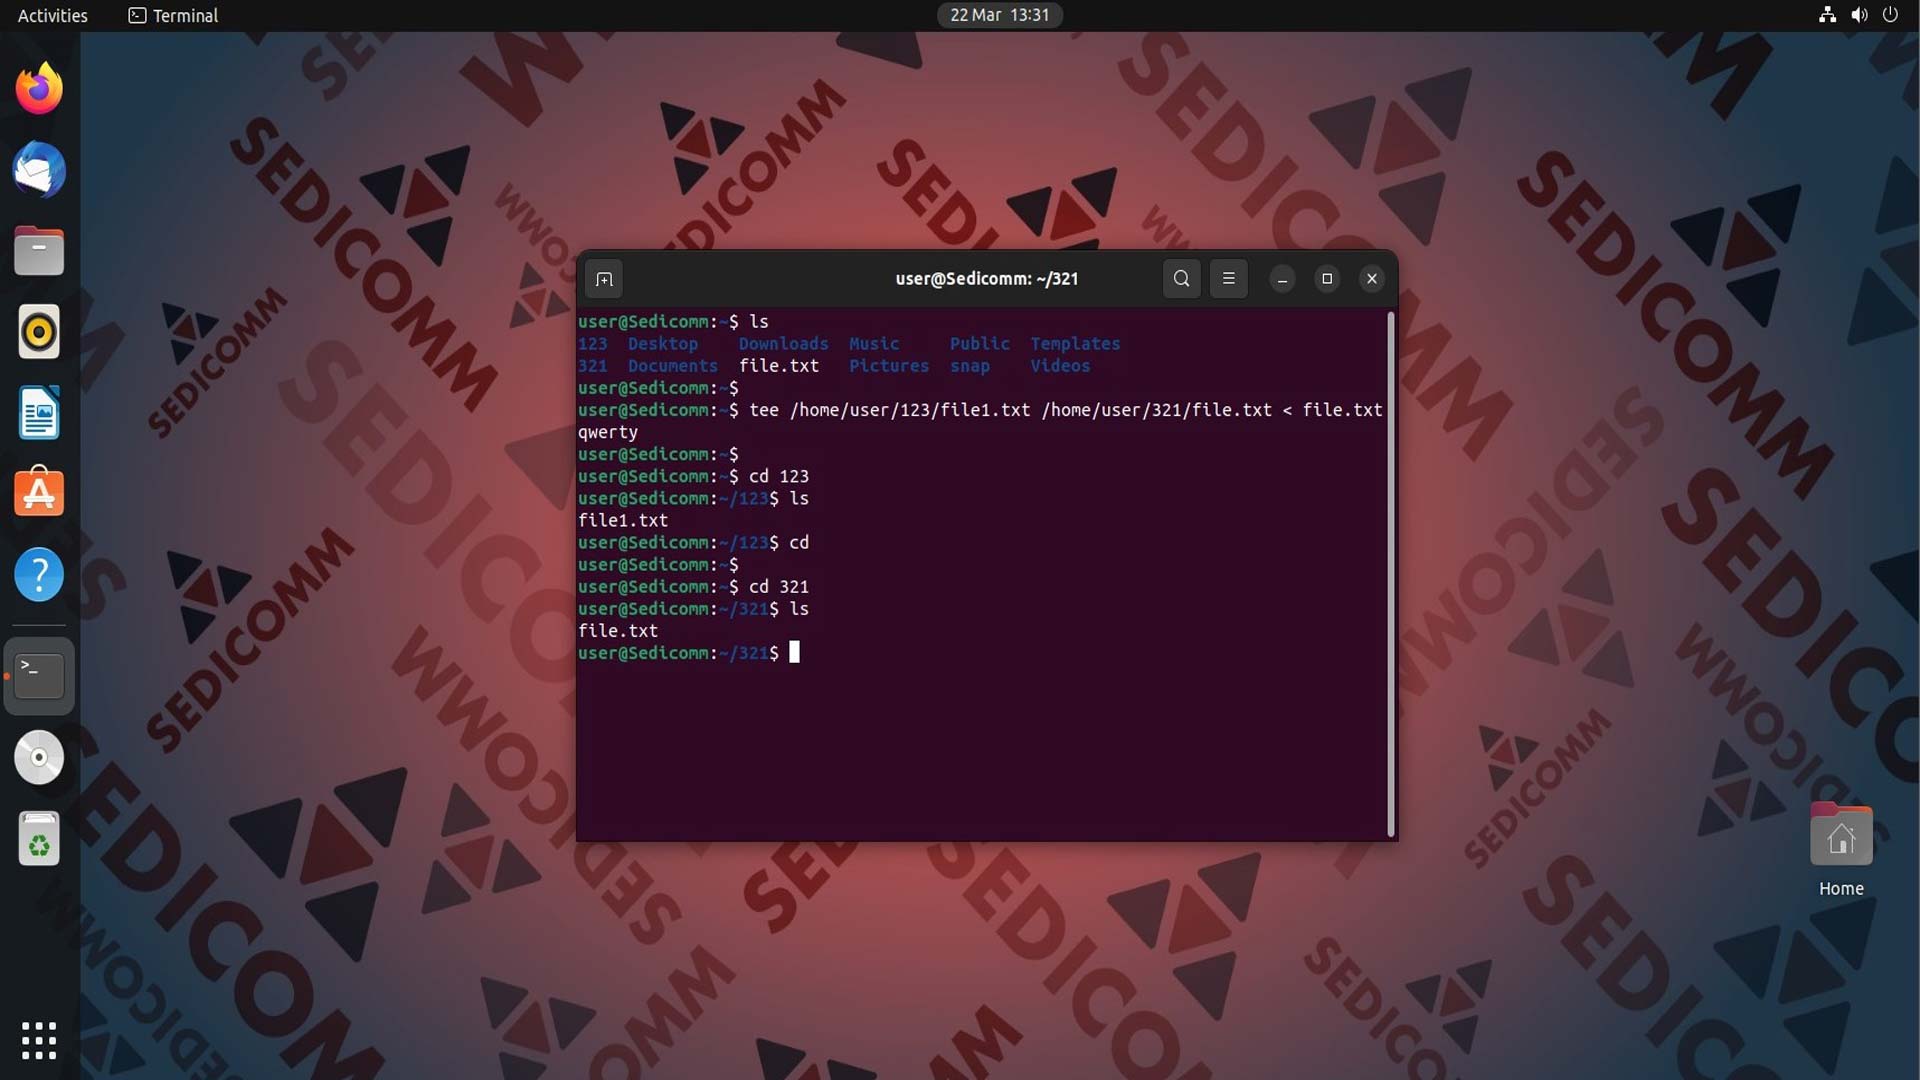
Task: Click the tee command line text
Action: click(x=1065, y=410)
